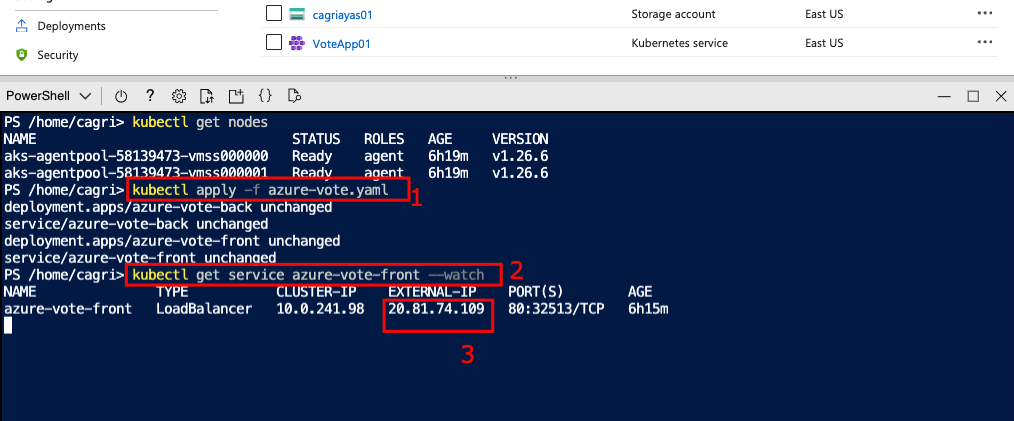Click the cagriayas01 storage account icon
The height and width of the screenshot is (421, 1014).
click(x=296, y=14)
